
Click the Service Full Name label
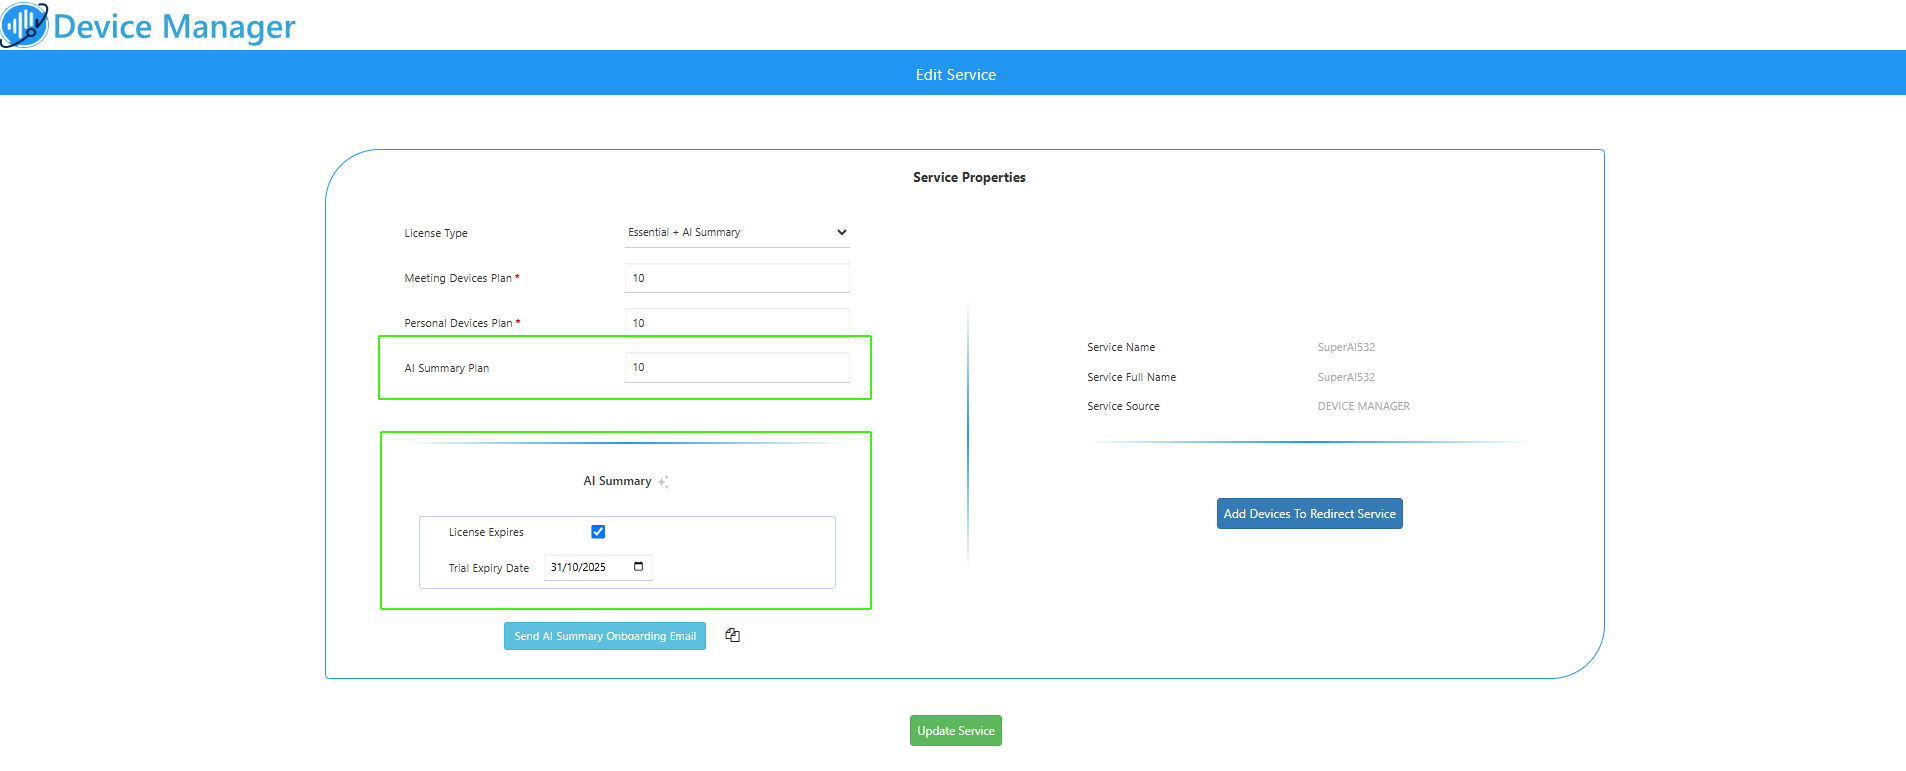click(x=1132, y=377)
